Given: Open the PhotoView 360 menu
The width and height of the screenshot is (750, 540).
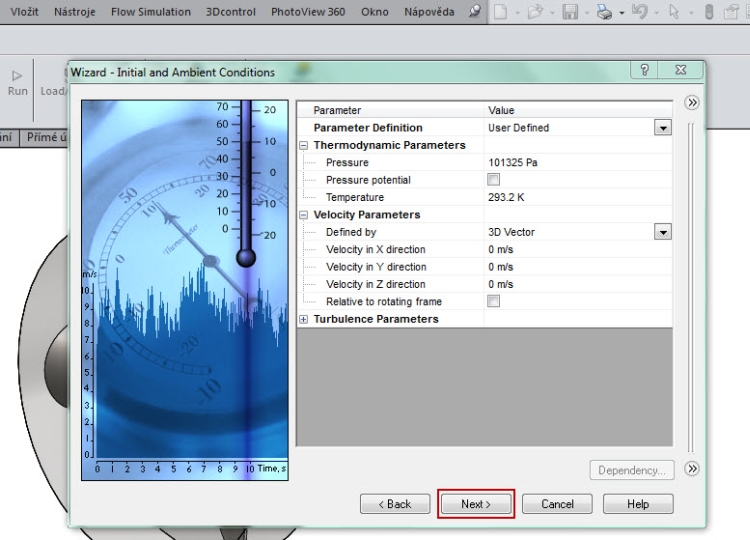Looking at the screenshot, I should click(308, 11).
